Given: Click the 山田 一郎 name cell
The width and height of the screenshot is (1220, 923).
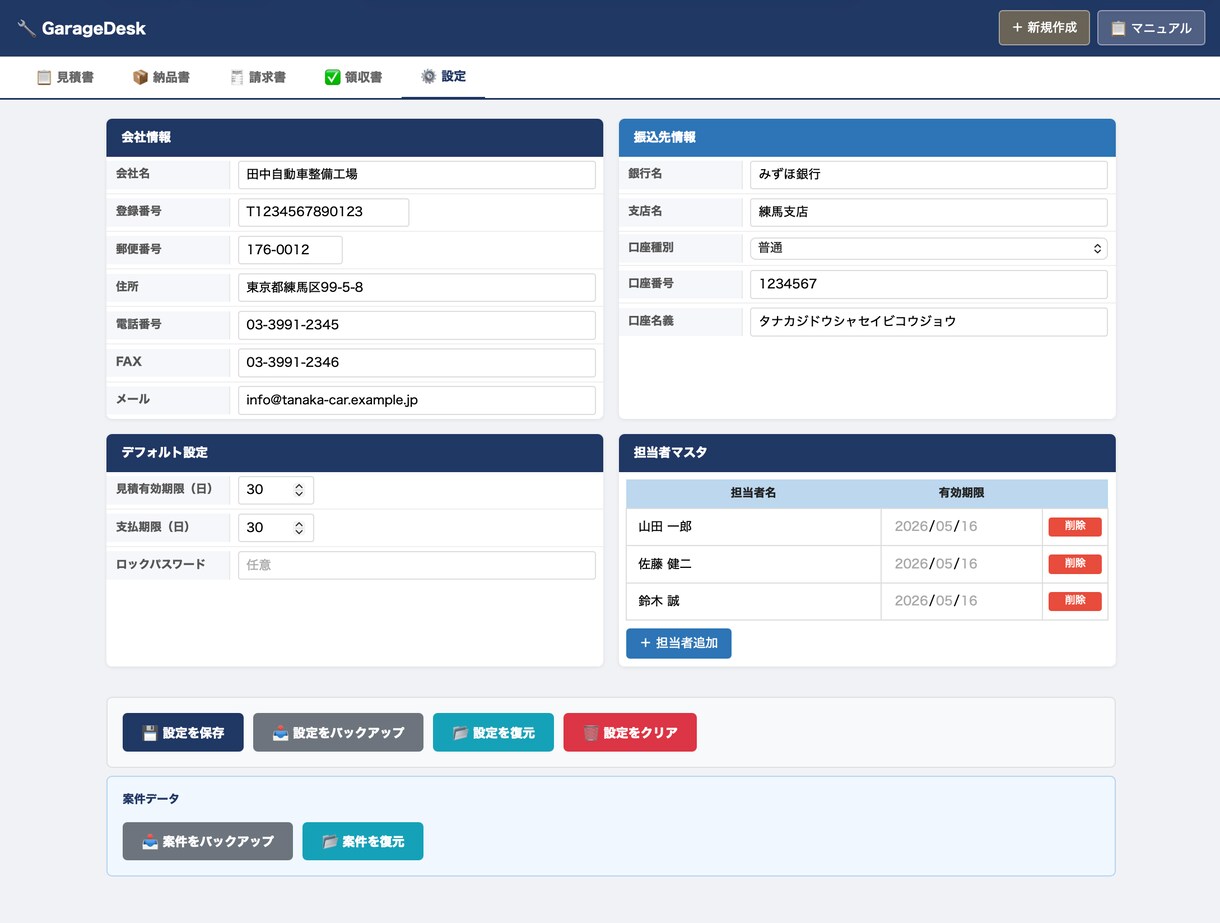Looking at the screenshot, I should click(x=754, y=527).
